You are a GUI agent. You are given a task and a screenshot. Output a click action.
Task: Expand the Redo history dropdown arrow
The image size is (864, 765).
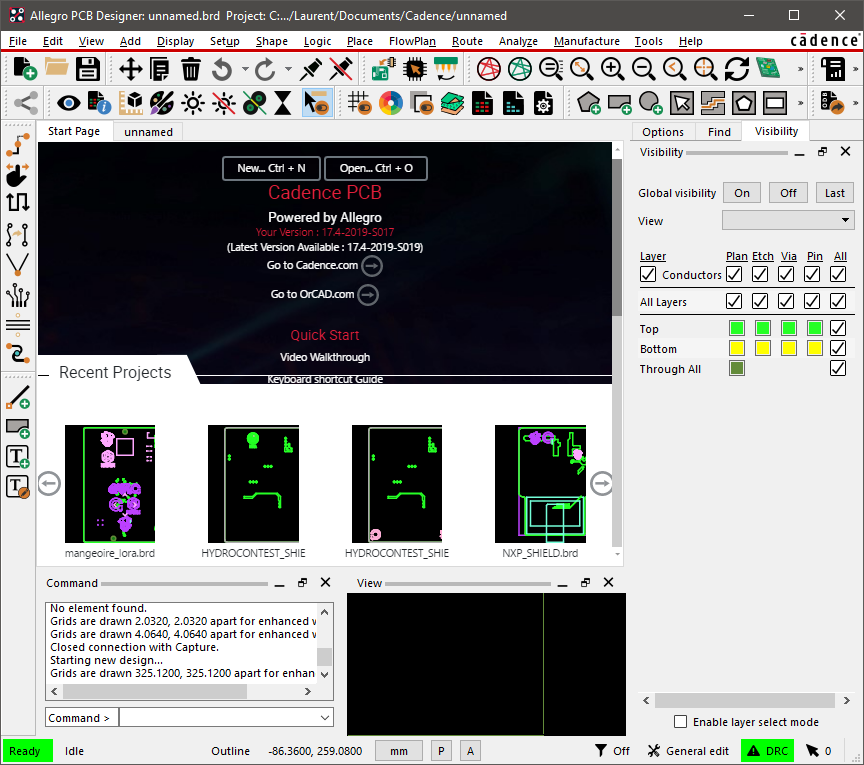(288, 69)
